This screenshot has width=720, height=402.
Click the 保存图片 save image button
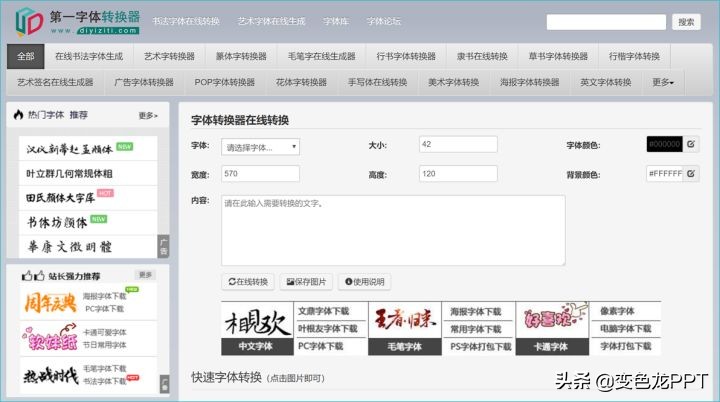coord(306,282)
